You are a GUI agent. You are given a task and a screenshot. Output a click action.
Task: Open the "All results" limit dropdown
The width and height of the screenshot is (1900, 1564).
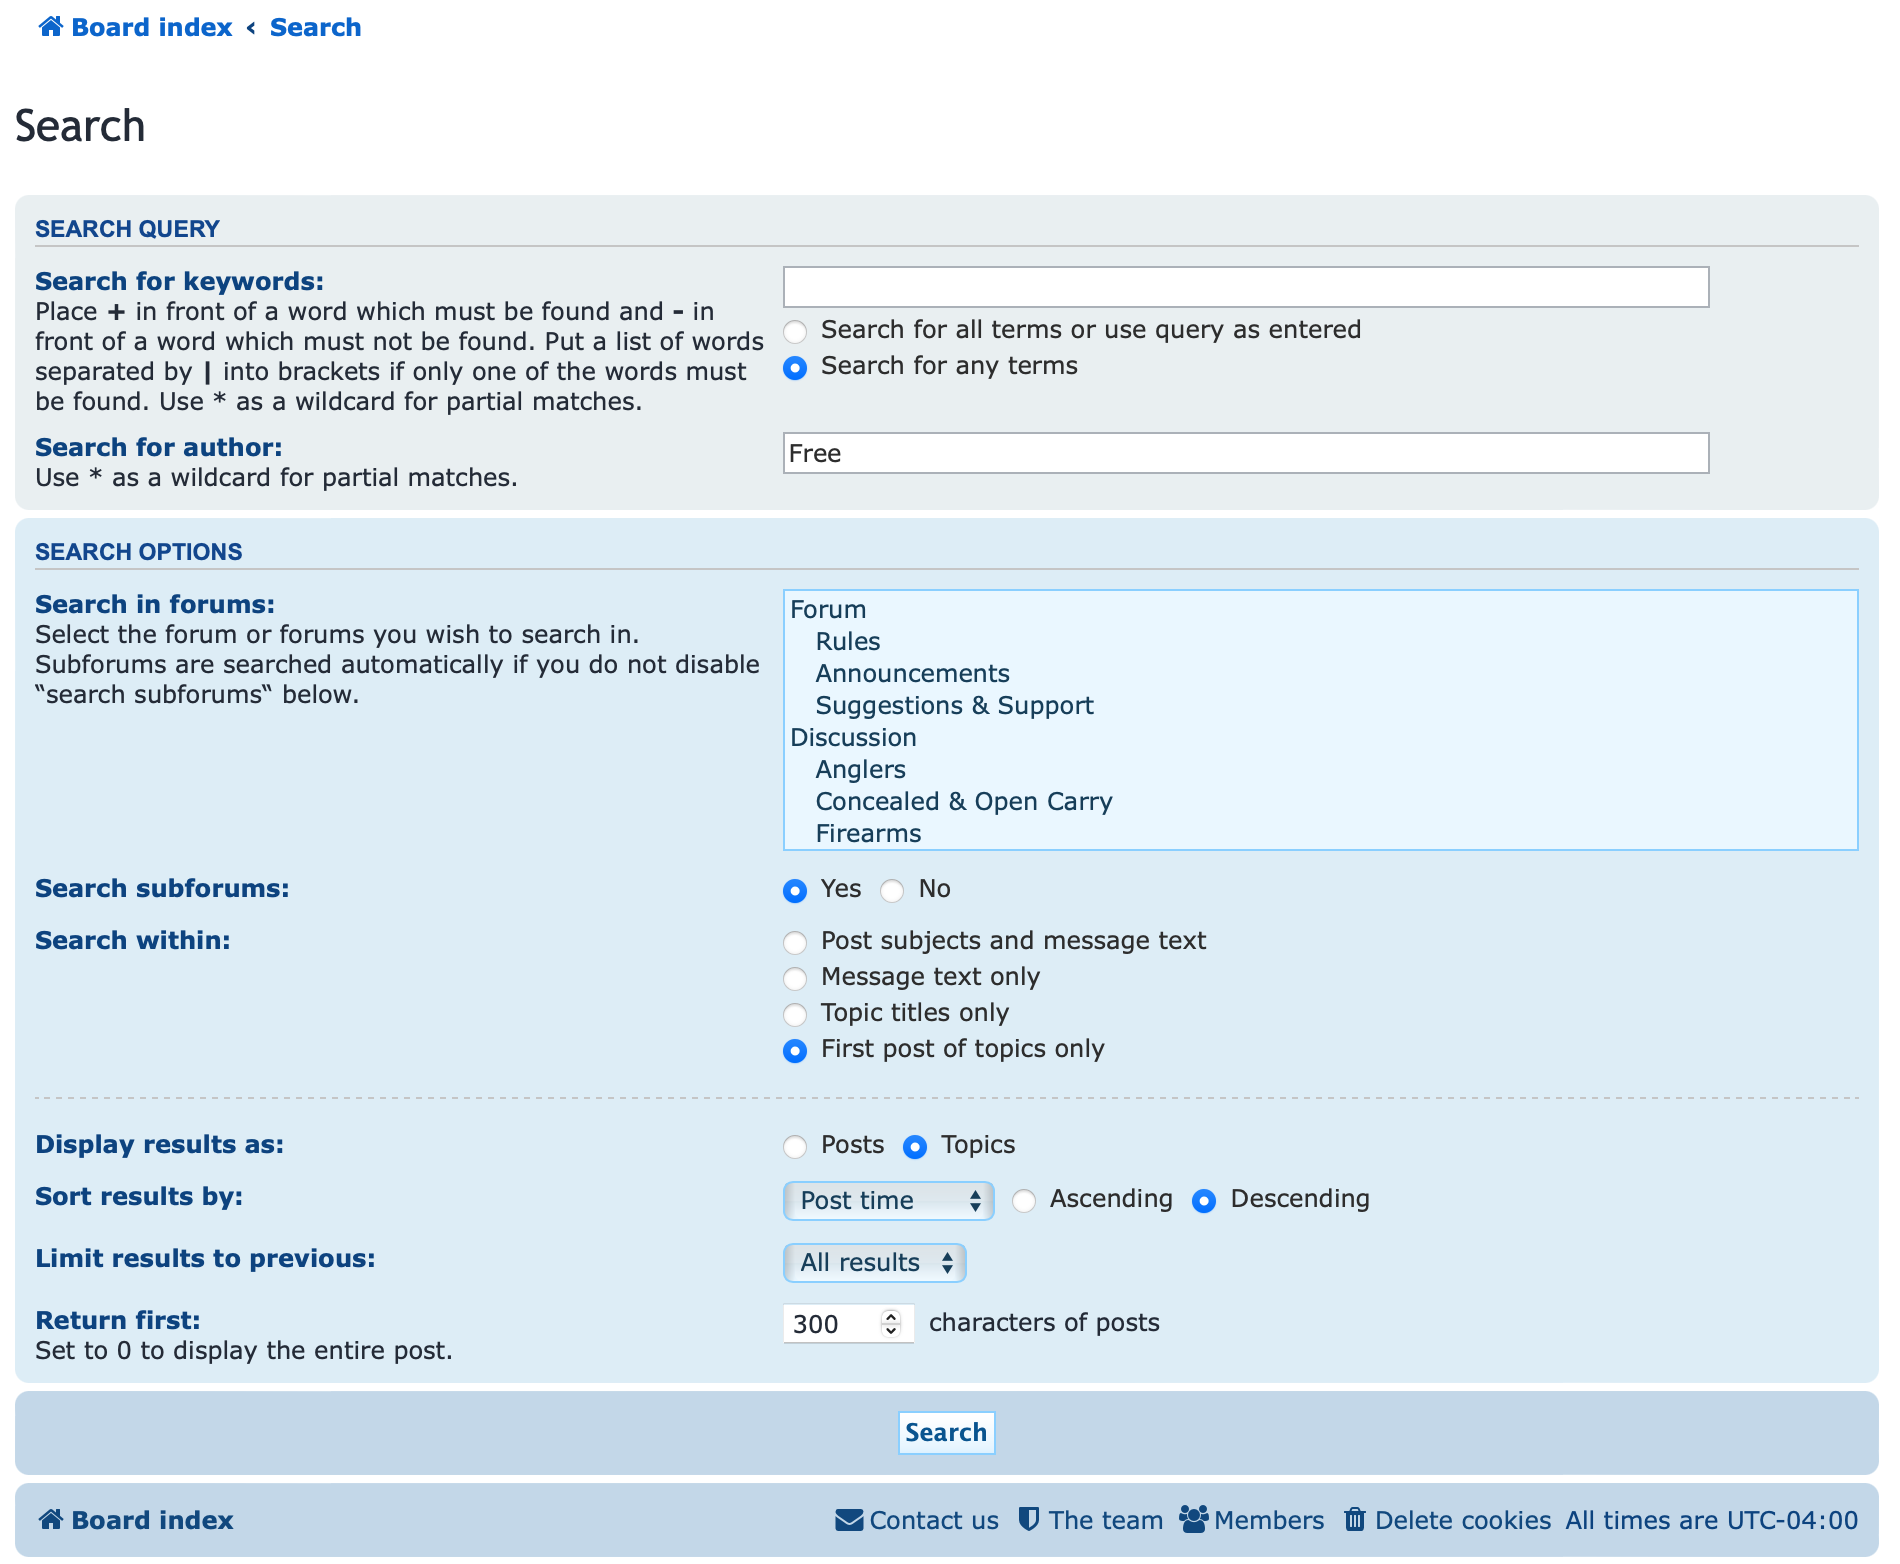click(x=873, y=1262)
